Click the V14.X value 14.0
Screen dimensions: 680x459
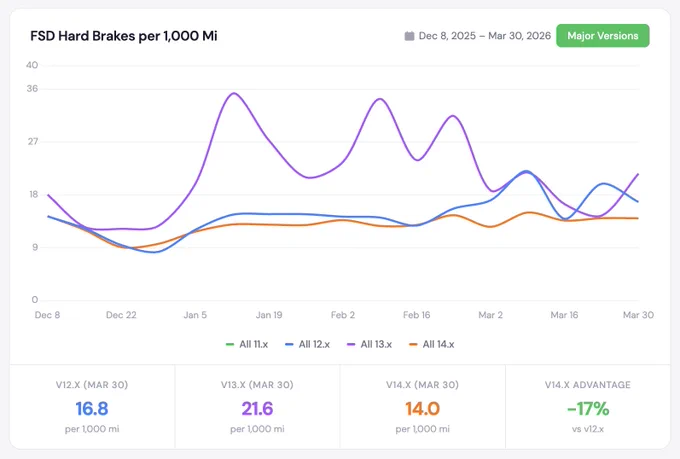[422, 409]
